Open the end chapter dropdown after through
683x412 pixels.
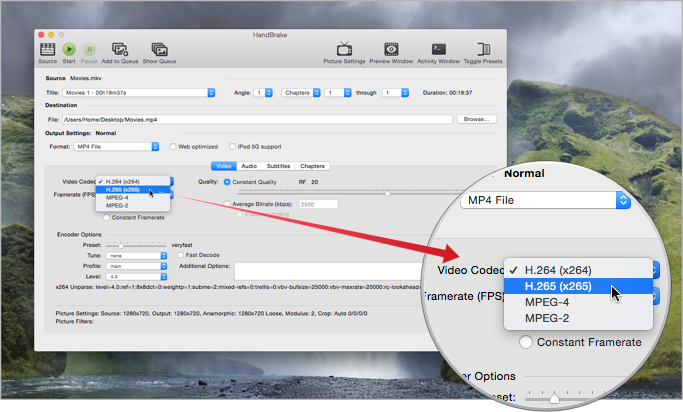(x=396, y=93)
